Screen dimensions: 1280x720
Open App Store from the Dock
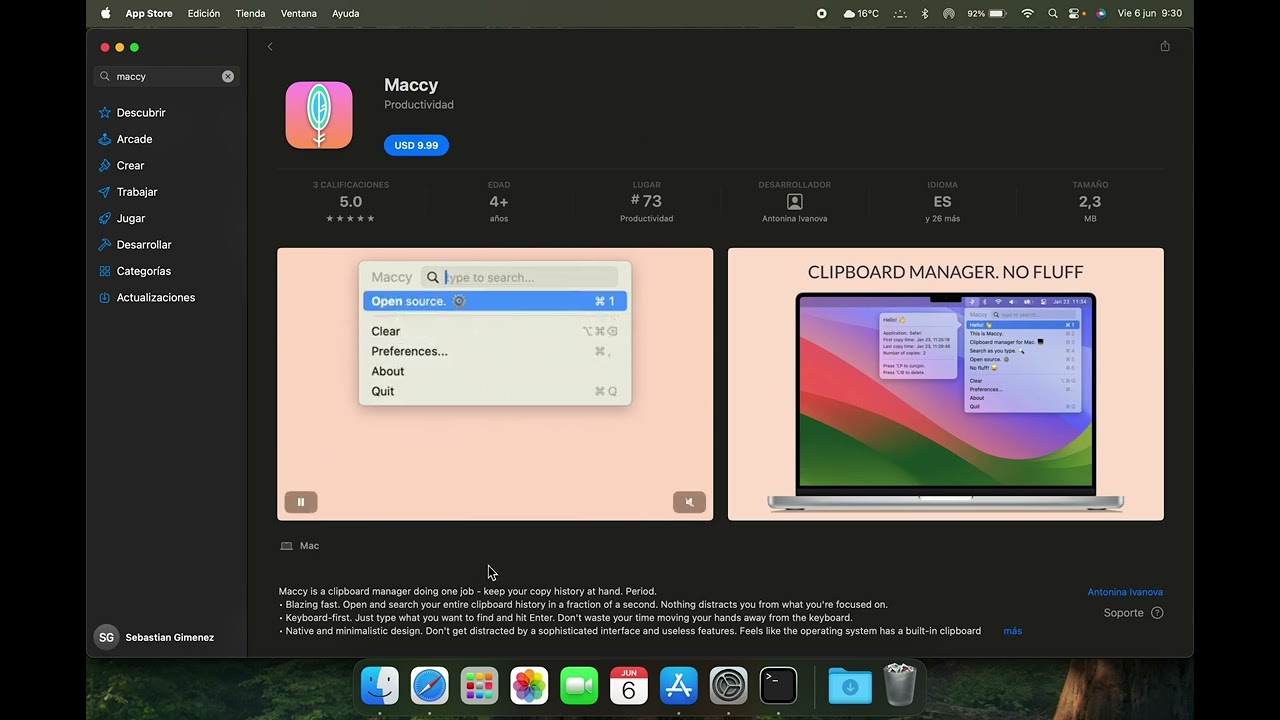pyautogui.click(x=679, y=686)
